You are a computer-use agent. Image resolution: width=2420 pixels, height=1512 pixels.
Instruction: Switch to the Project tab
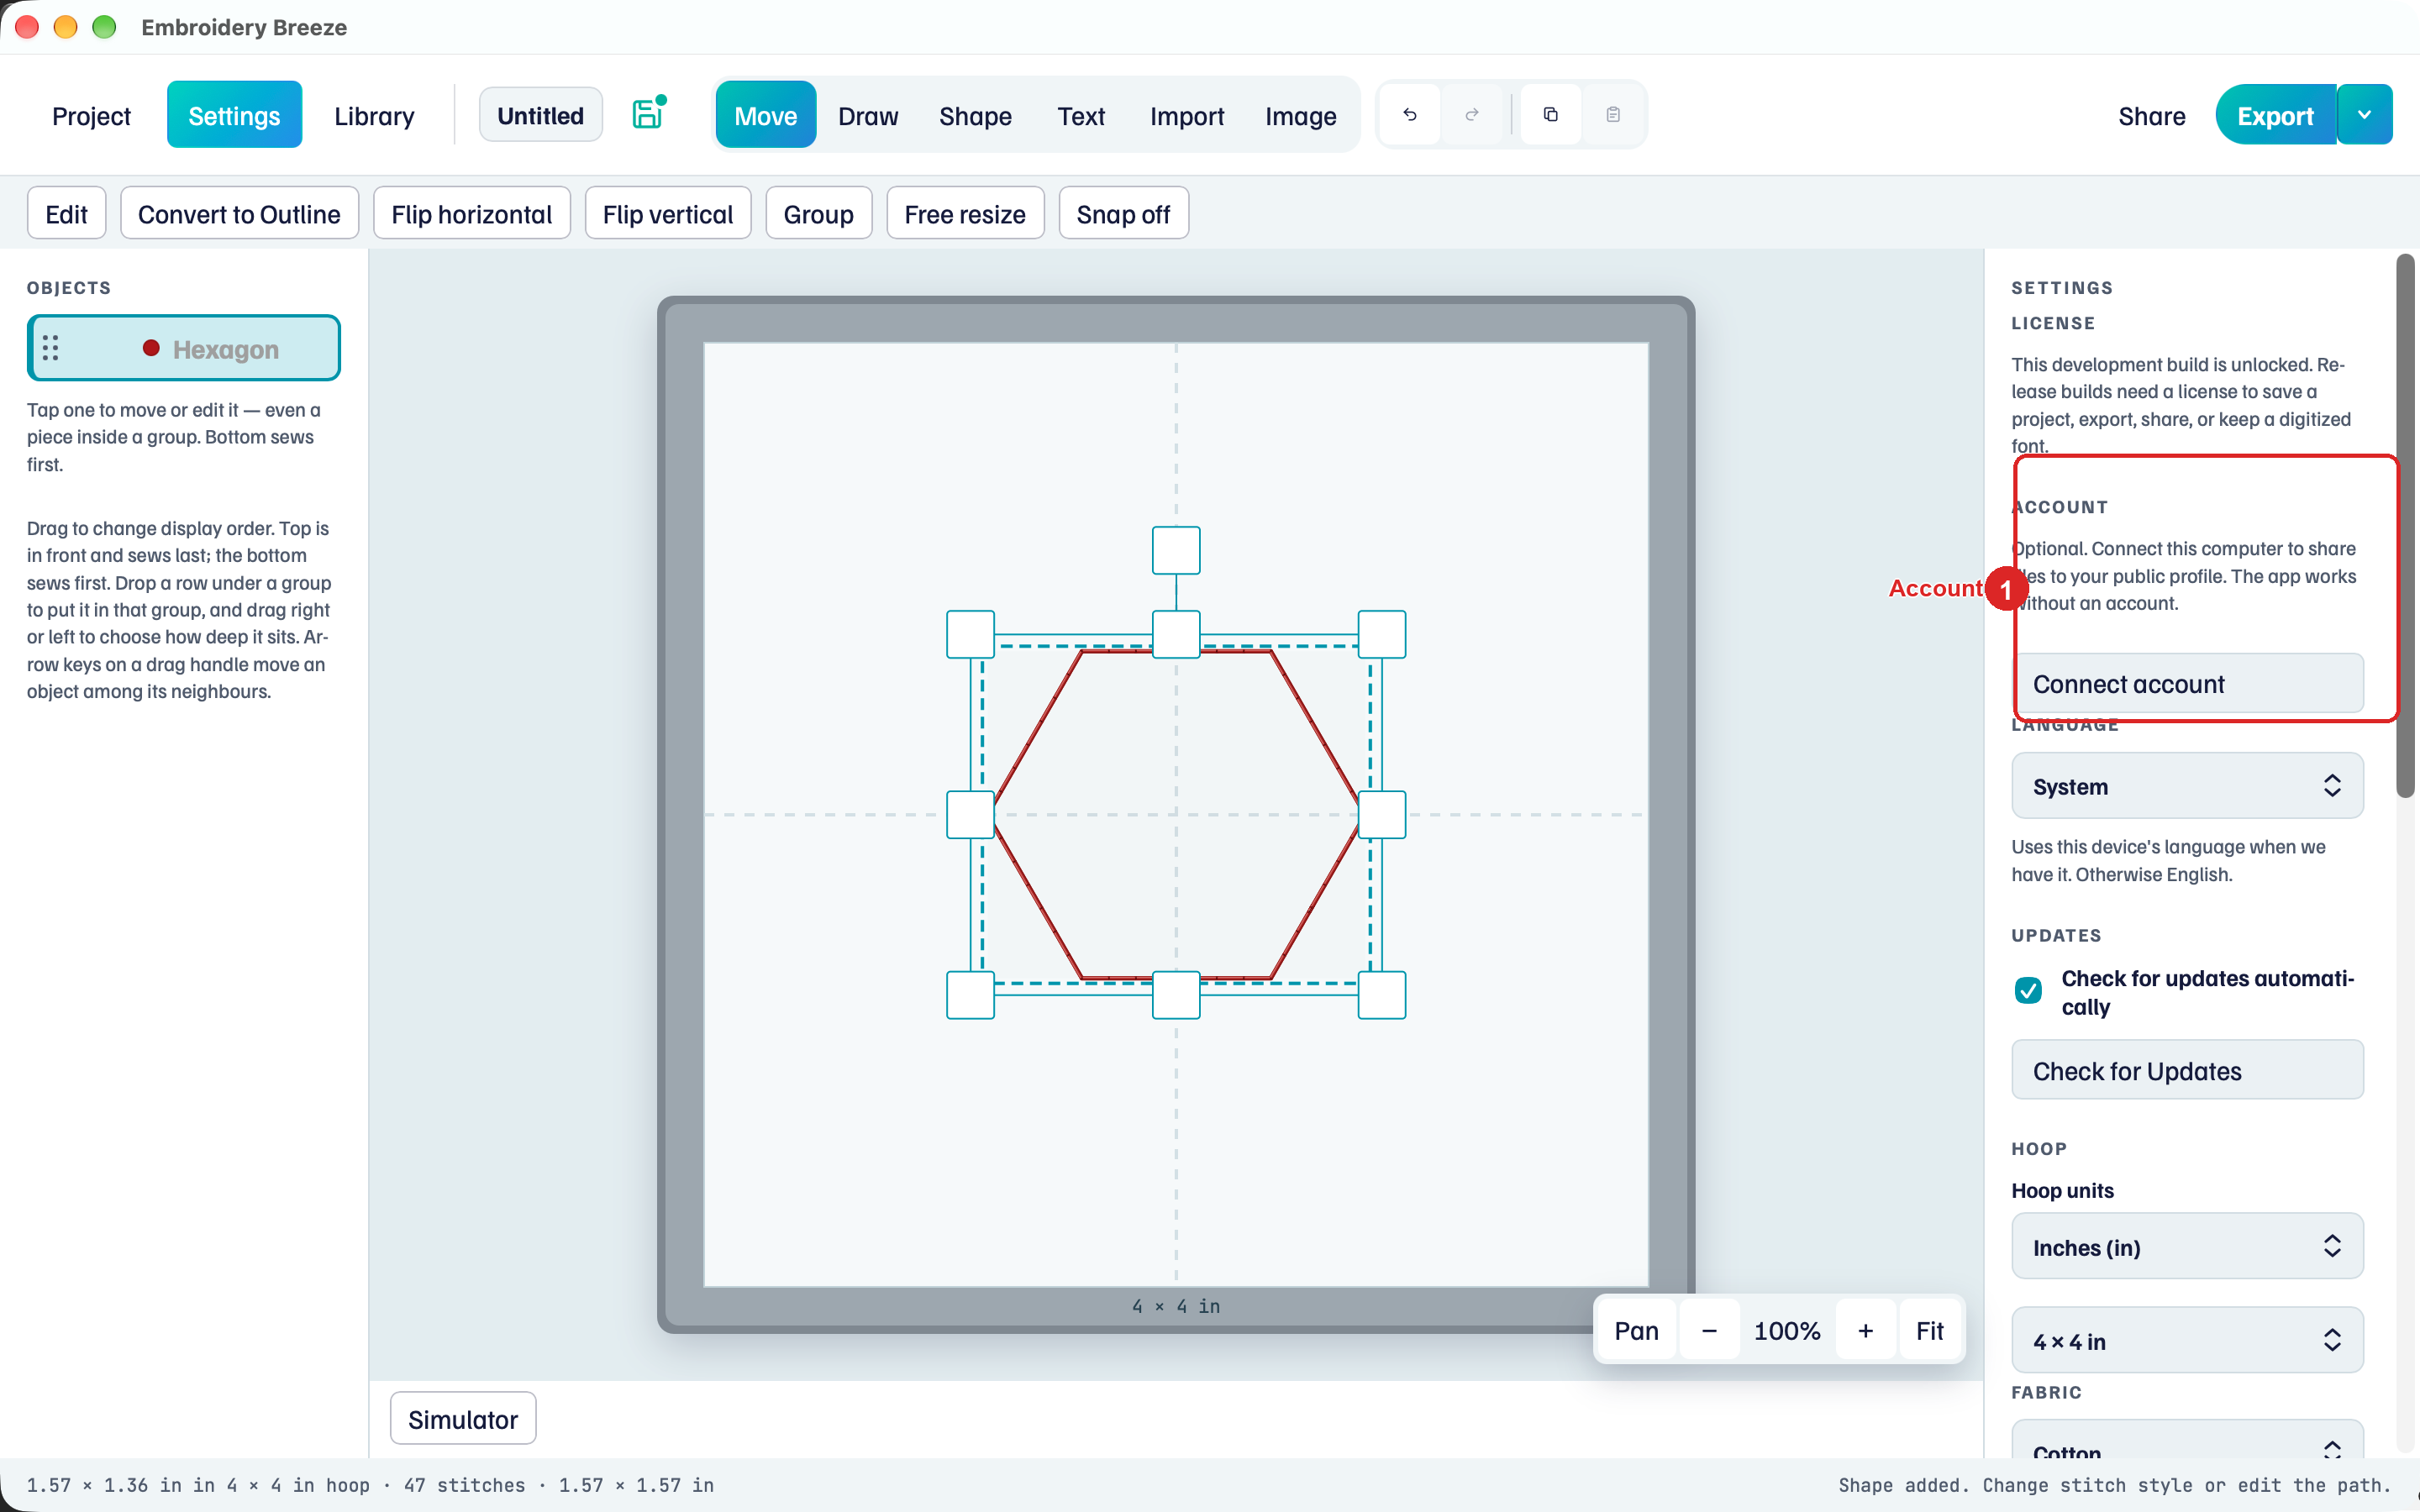pos(91,115)
